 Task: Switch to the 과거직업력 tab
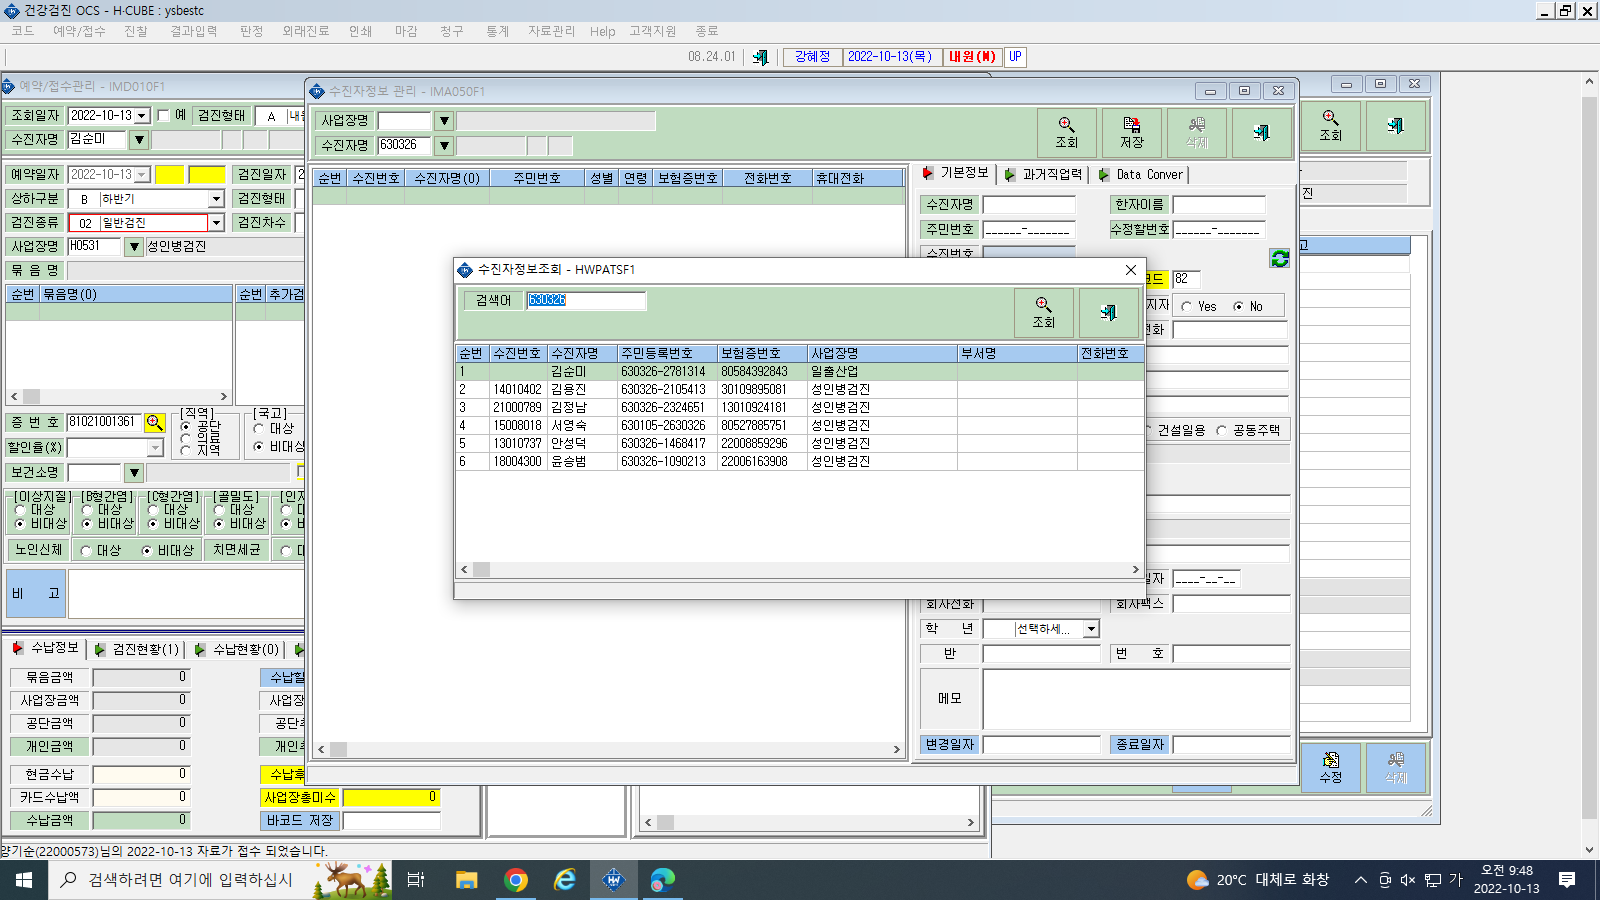coord(1044,174)
